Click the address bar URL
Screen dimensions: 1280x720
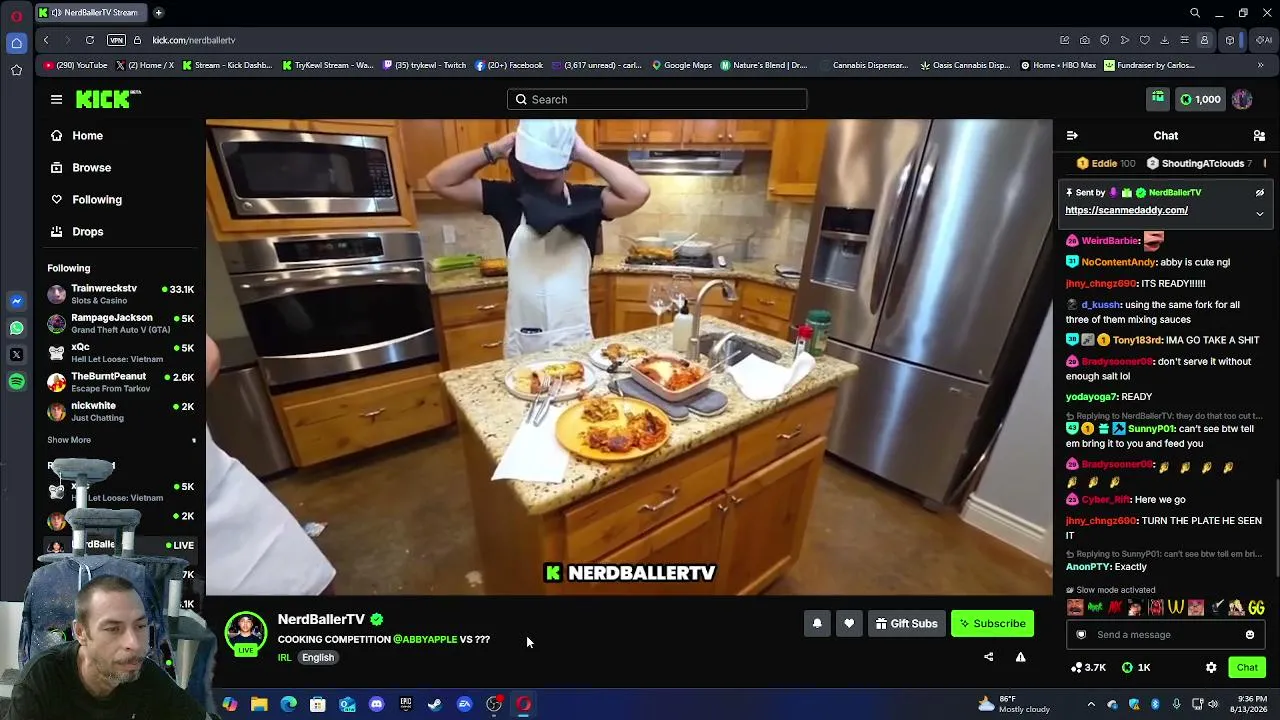coord(194,40)
